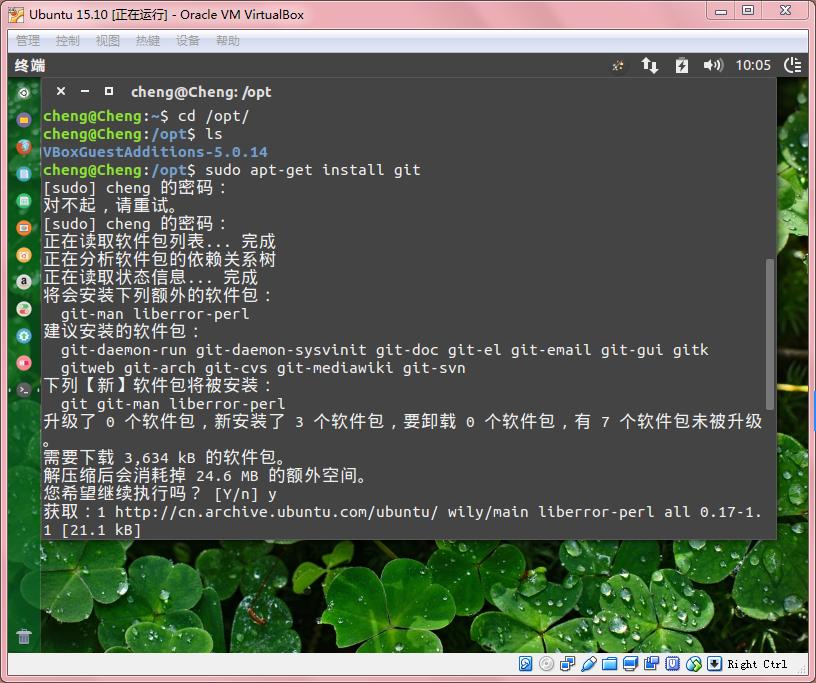Click the terminal title cheng@Cheng: /opt
Screen dimensions: 816x683
click(201, 92)
